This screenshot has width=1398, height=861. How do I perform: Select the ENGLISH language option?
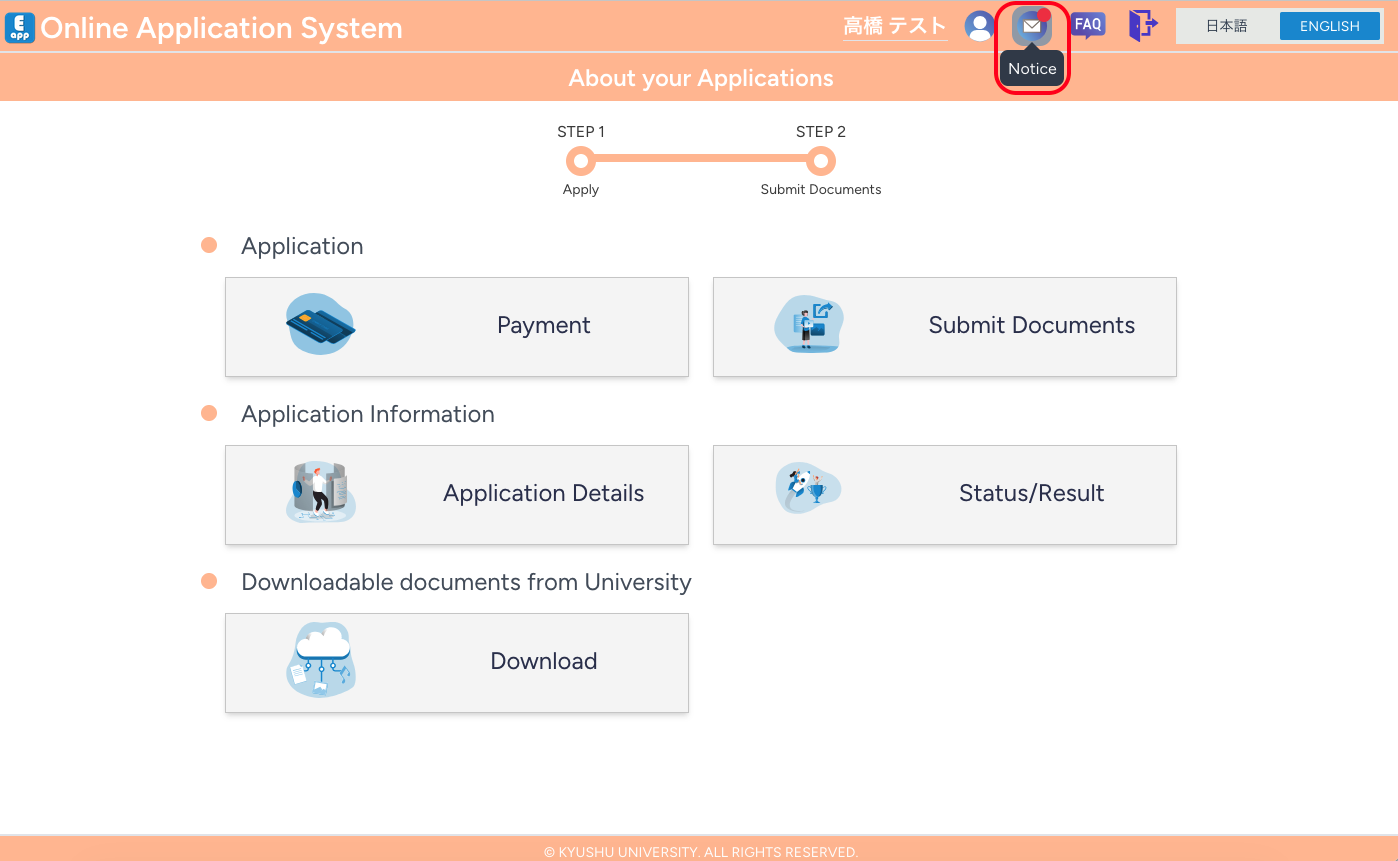click(x=1329, y=26)
